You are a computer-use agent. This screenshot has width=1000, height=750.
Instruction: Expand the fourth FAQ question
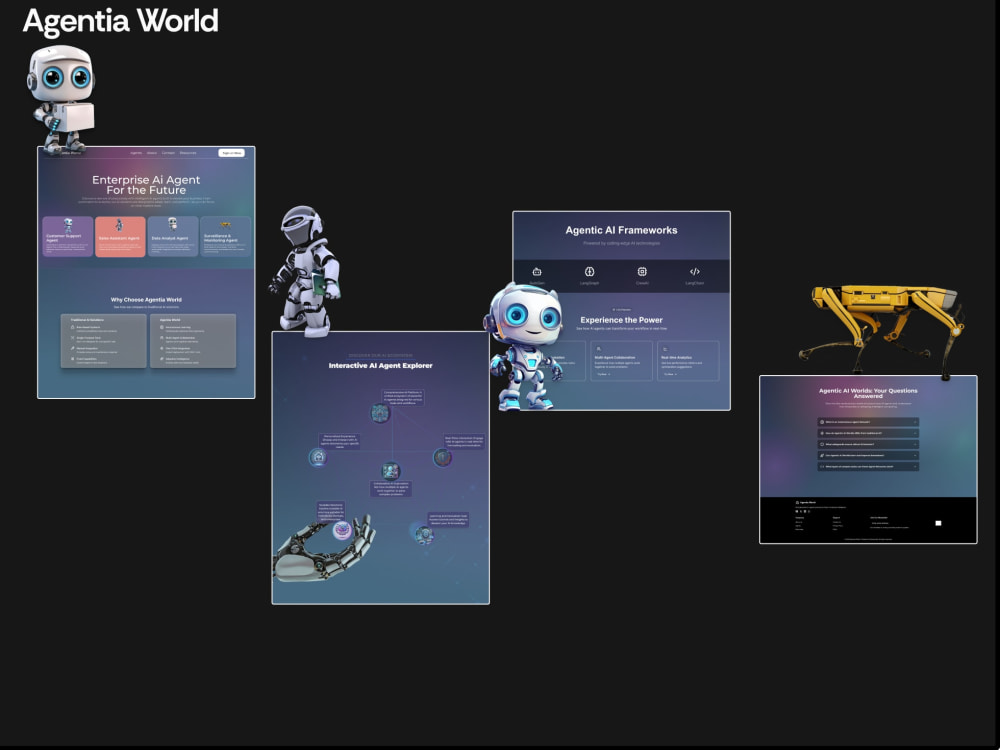pos(868,455)
